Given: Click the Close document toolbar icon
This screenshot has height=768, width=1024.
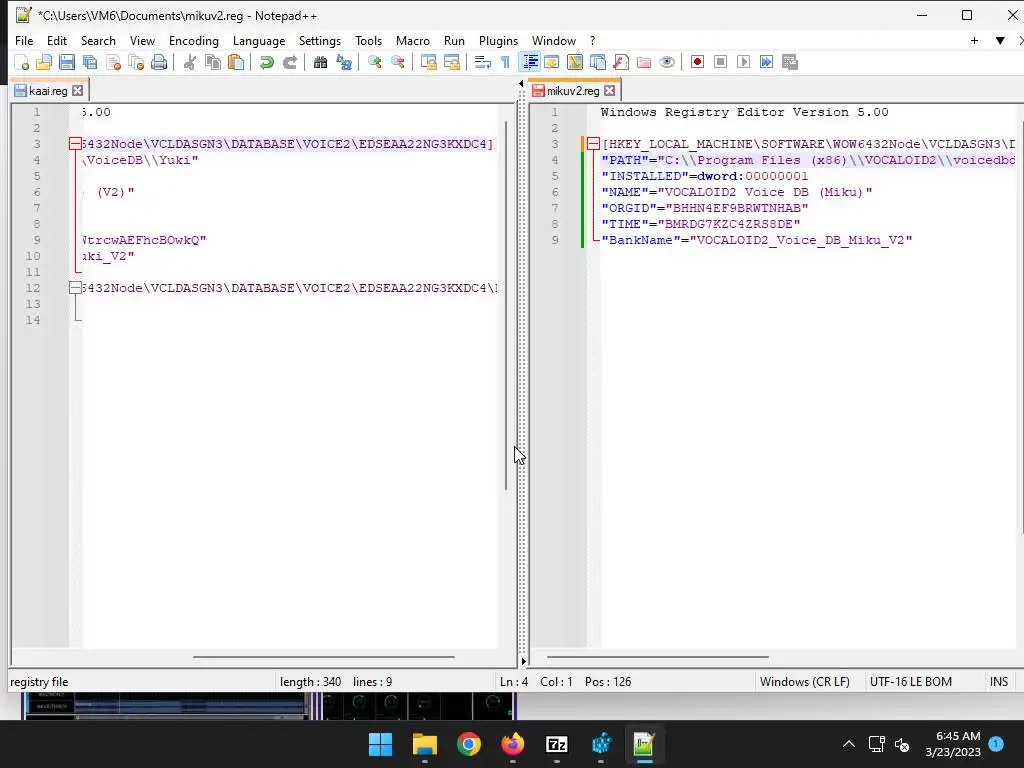Looking at the screenshot, I should coord(113,62).
